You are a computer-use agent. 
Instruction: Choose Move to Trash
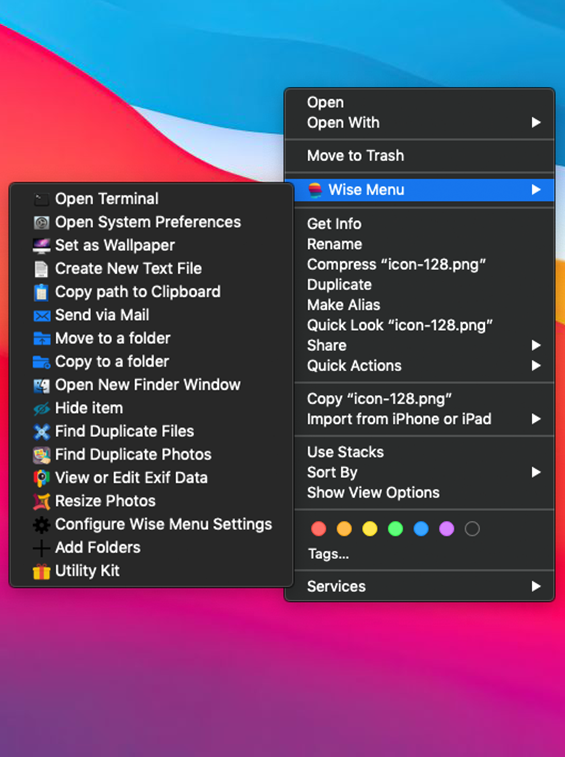coord(419,155)
